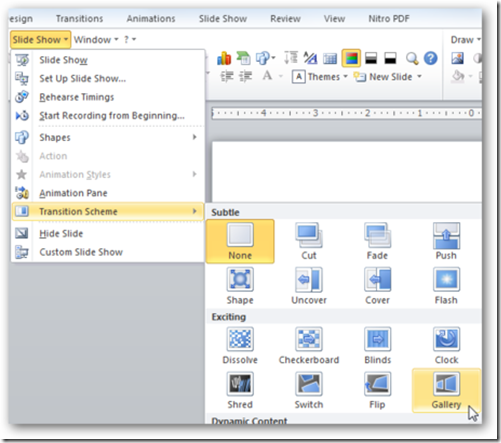Open the Window dropdown menu
The height and width of the screenshot is (443, 501).
(96, 40)
